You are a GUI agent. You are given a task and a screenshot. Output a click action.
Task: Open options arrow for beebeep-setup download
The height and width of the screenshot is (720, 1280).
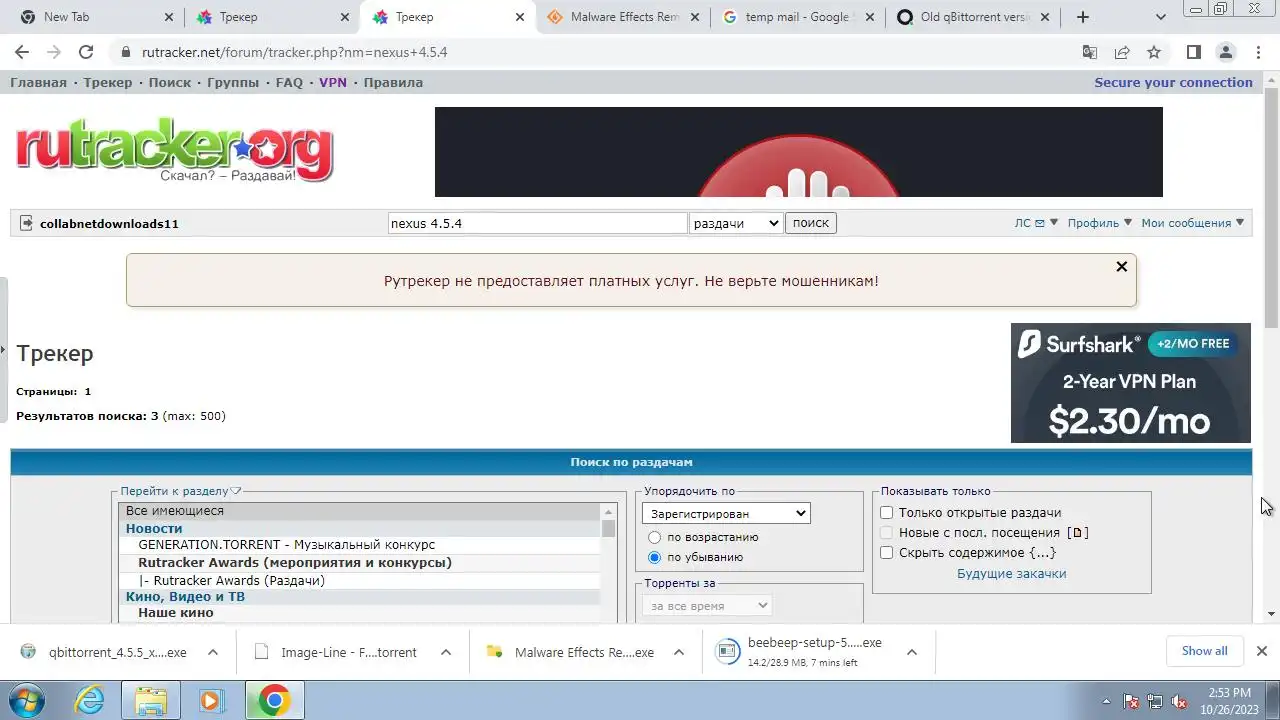click(912, 652)
